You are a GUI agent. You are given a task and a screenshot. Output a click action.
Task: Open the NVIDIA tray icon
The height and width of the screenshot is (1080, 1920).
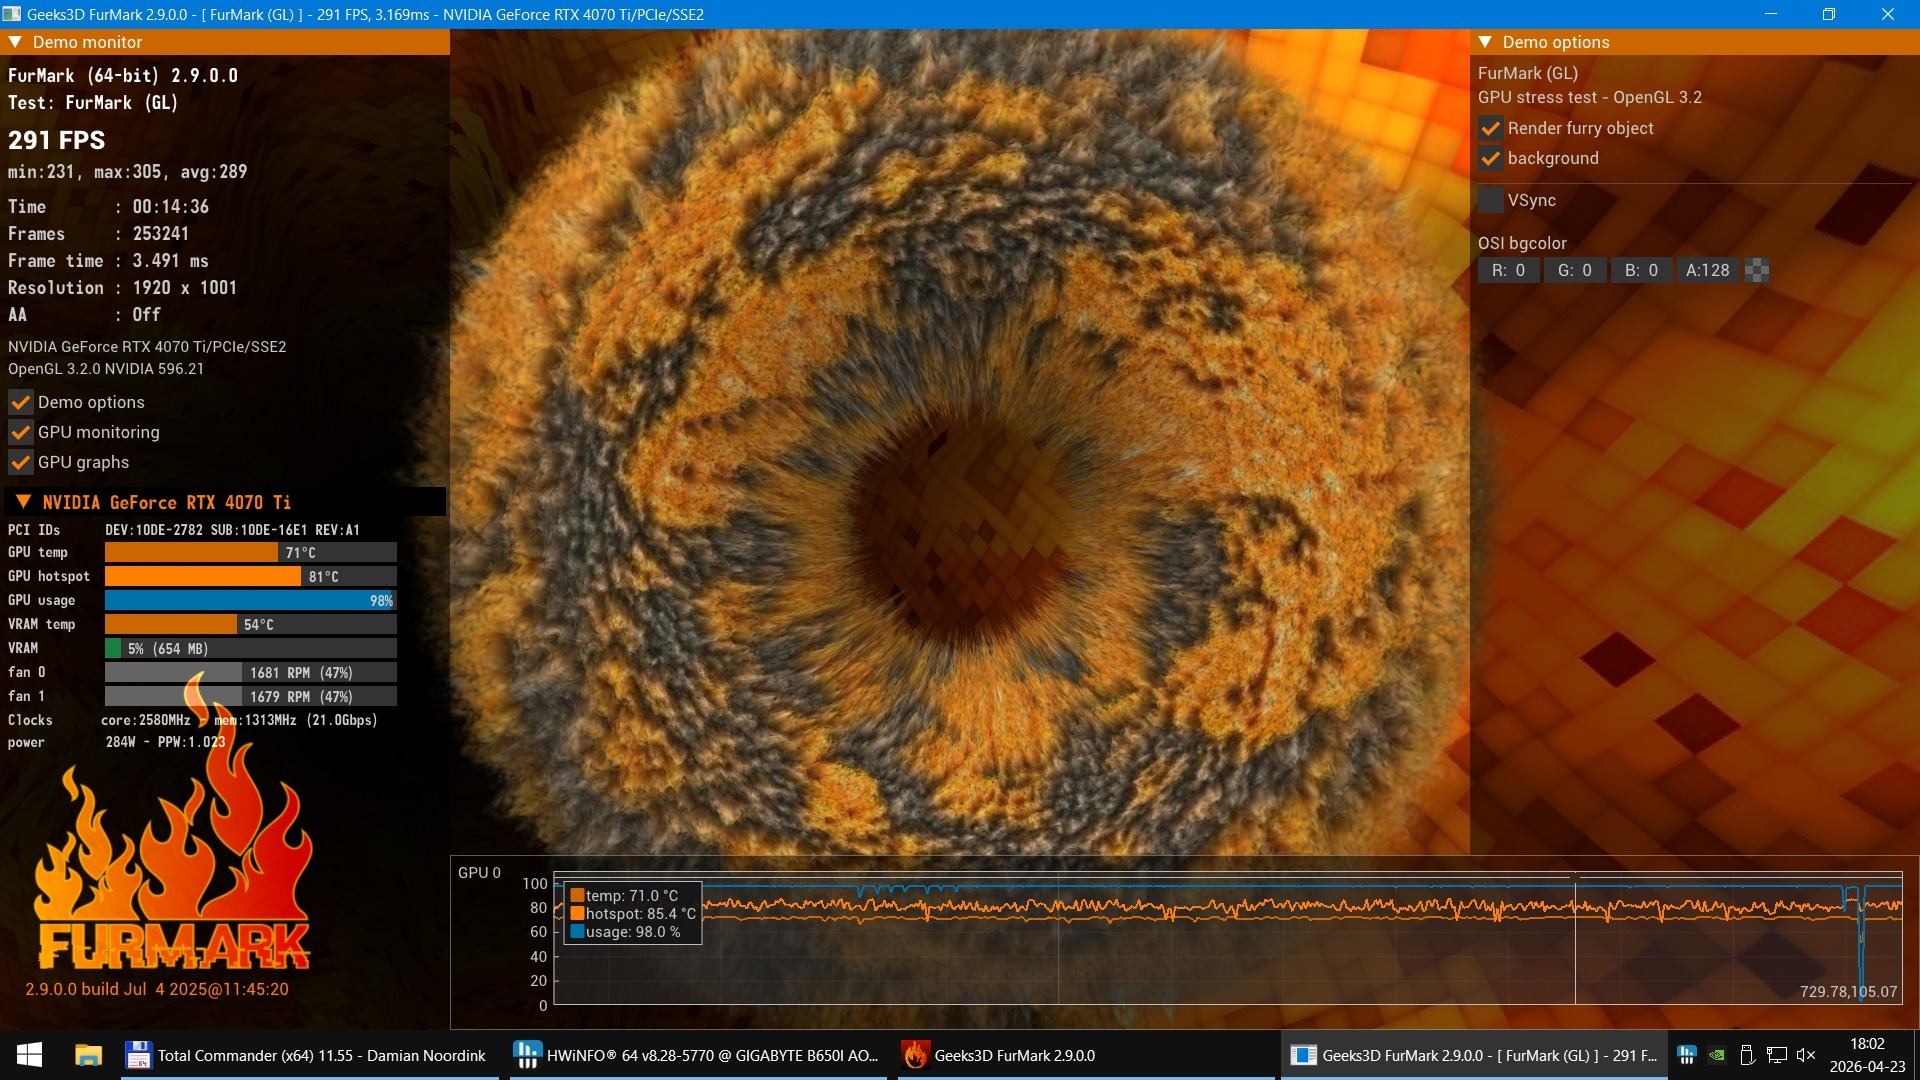click(1717, 1055)
